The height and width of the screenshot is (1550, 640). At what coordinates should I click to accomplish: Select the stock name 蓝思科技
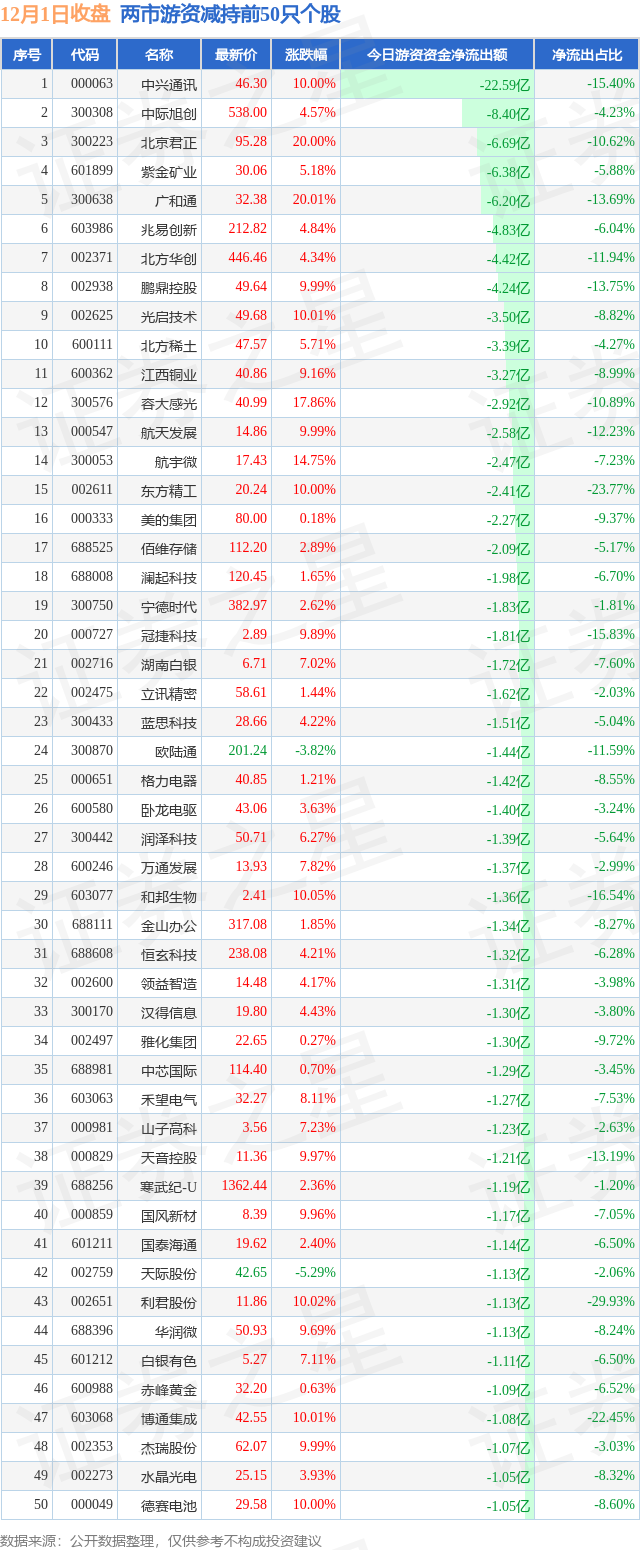[x=169, y=722]
